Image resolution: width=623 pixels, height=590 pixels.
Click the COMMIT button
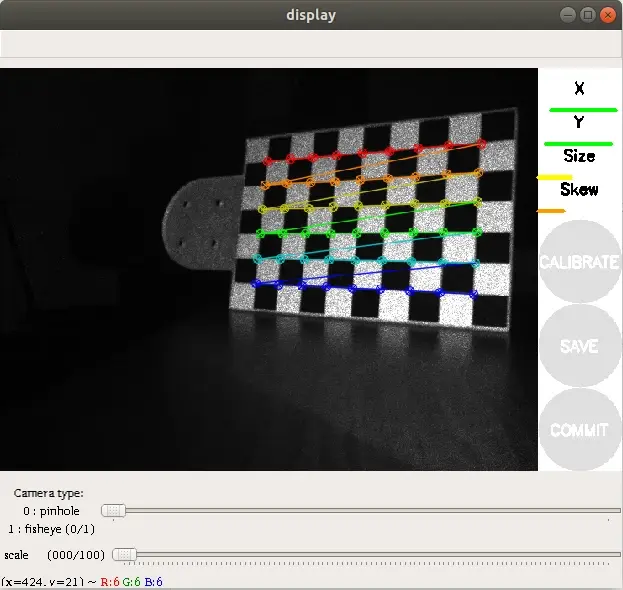tap(579, 429)
